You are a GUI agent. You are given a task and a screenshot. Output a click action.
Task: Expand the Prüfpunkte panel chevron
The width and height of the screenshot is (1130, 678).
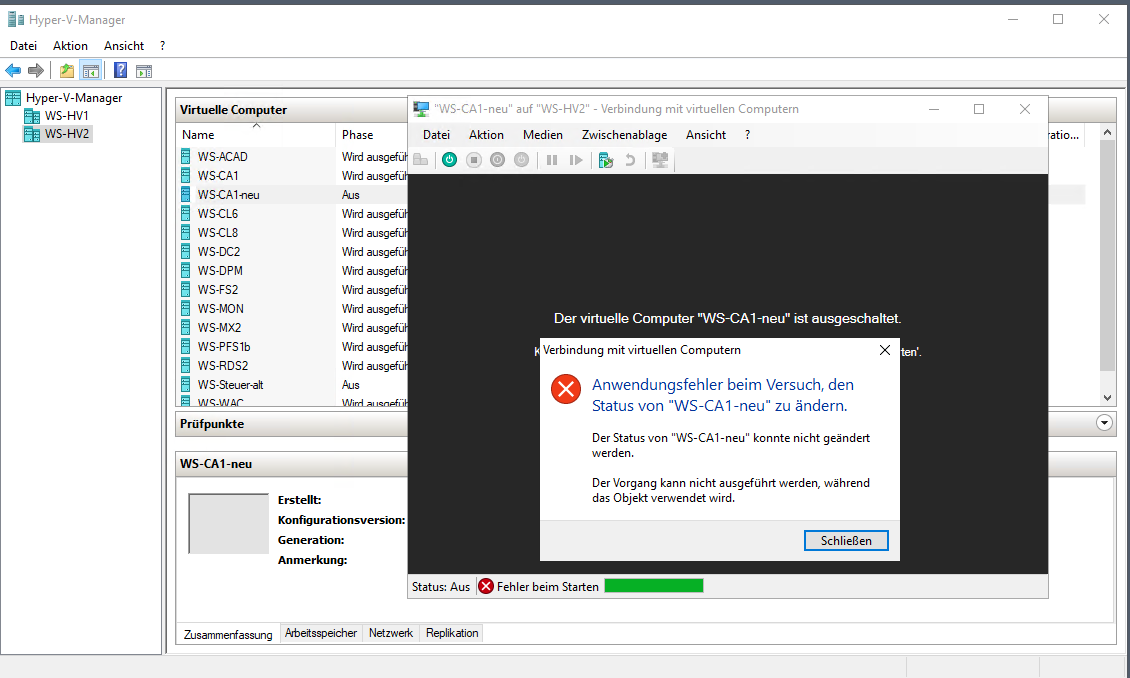point(1104,423)
